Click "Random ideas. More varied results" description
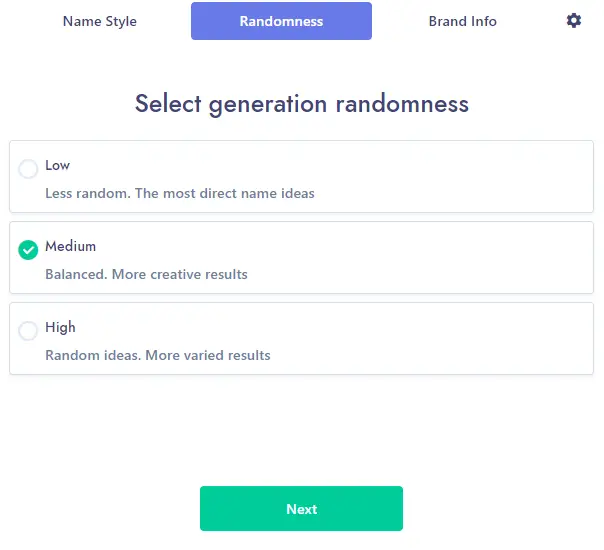604x550 pixels. pyautogui.click(x=158, y=355)
